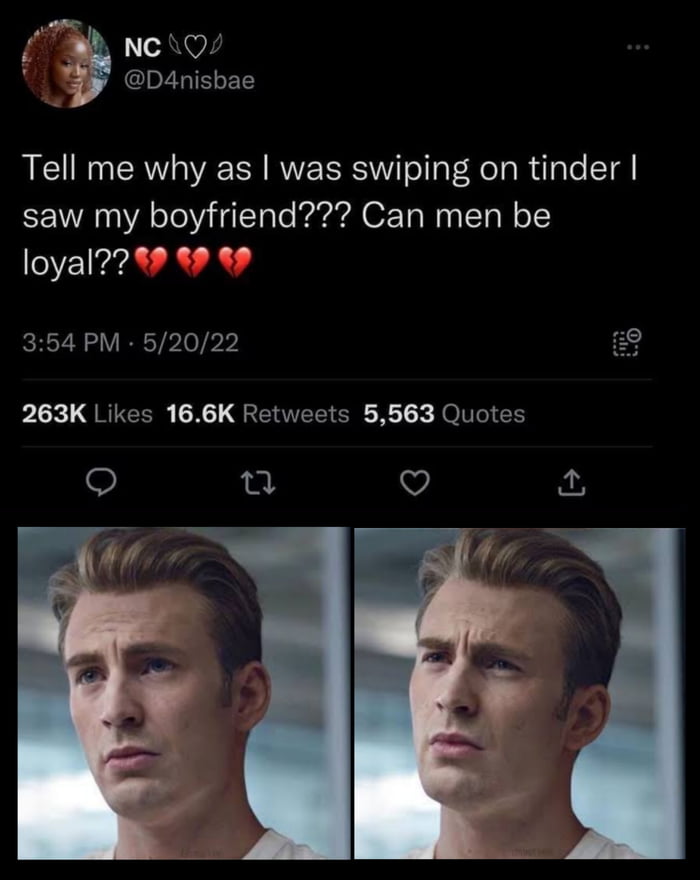The height and width of the screenshot is (880, 700).
Task: Click the heart emoji next to NC
Action: 194,48
